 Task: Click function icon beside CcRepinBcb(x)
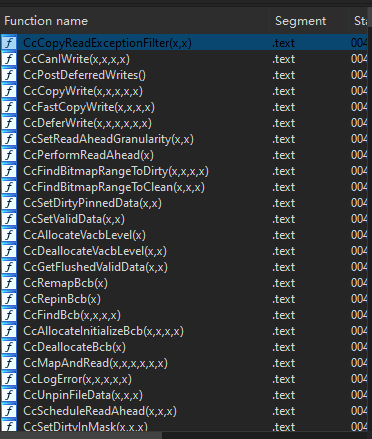coord(9,299)
